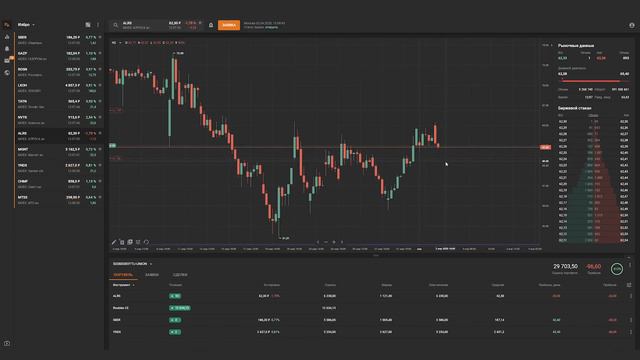Select CHMF in the watchlist

(x=59, y=184)
